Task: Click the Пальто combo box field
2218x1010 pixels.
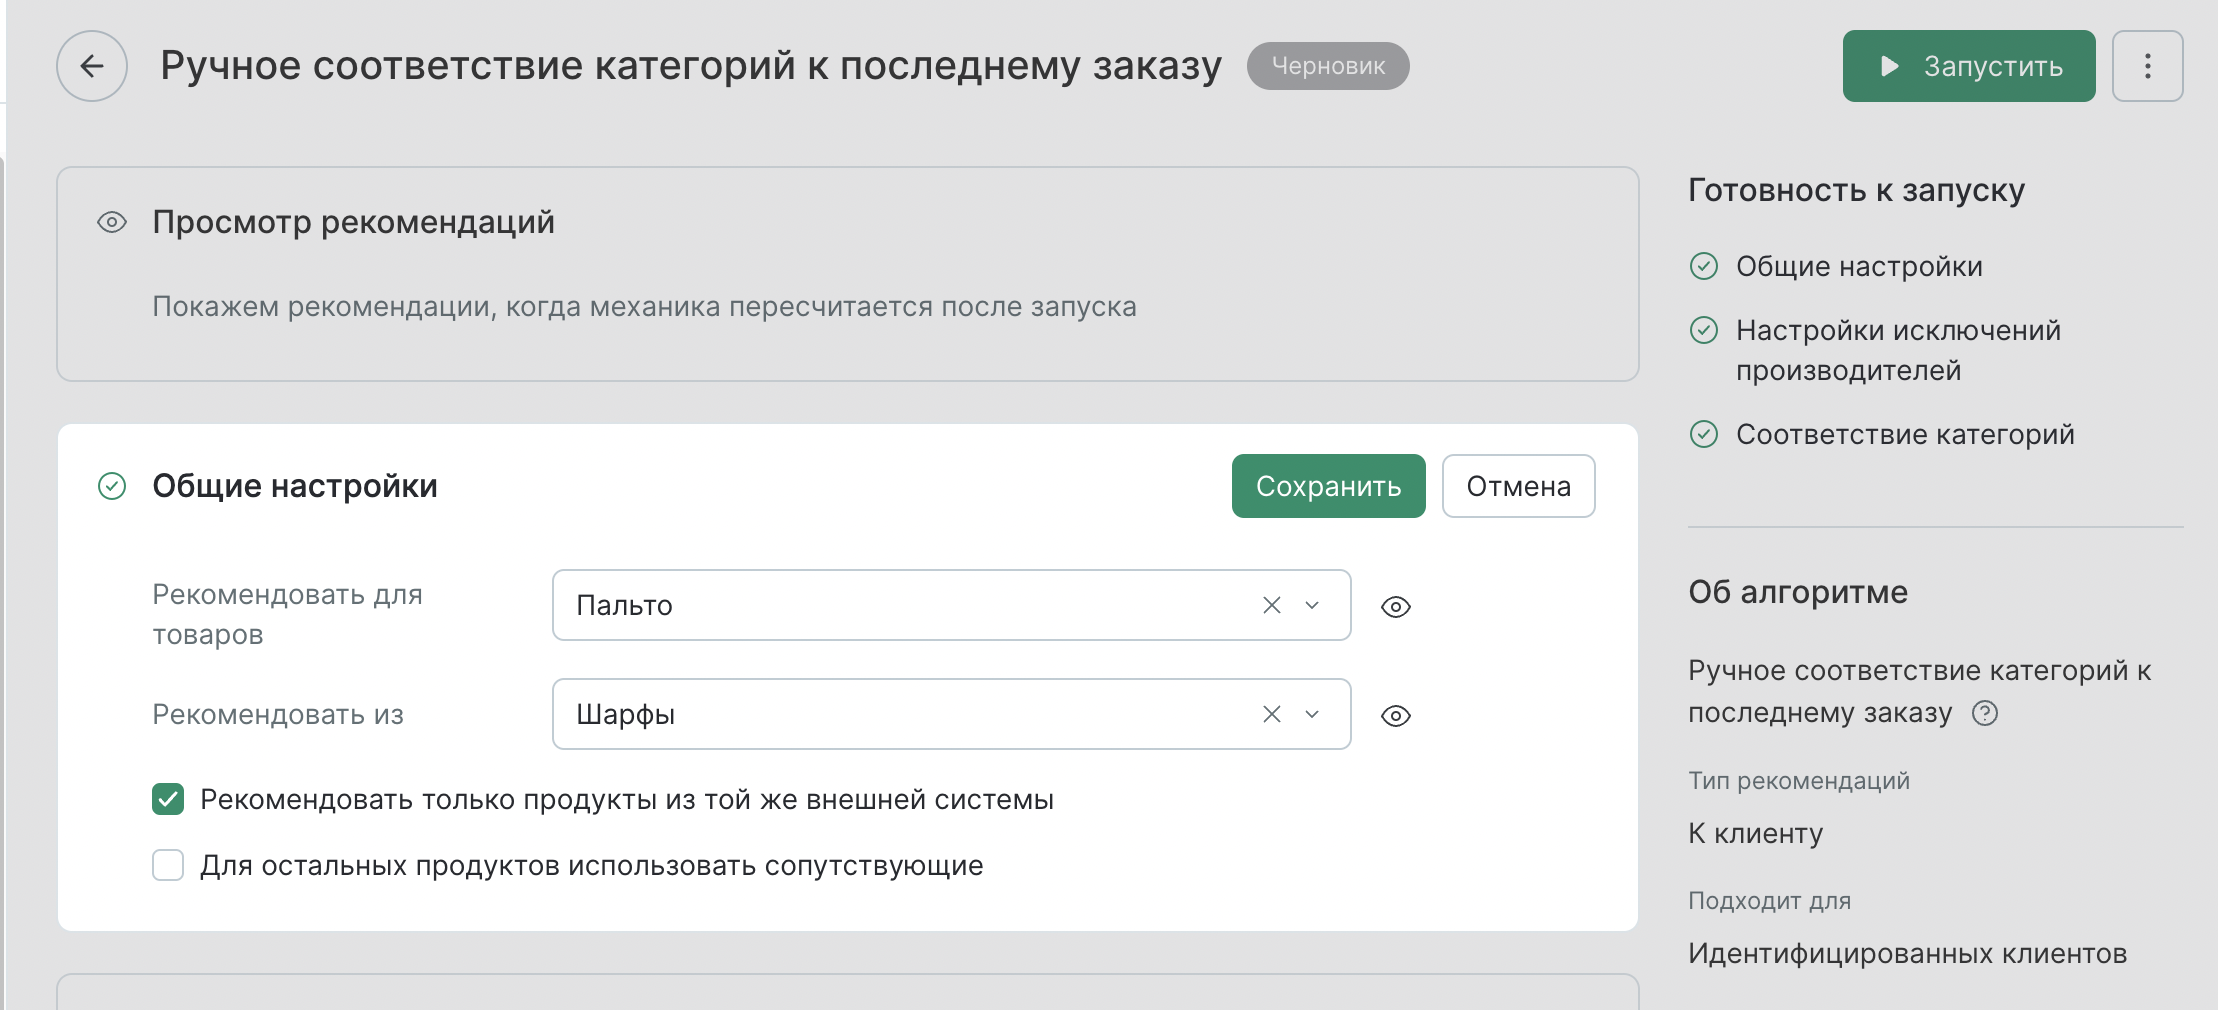Action: click(951, 605)
